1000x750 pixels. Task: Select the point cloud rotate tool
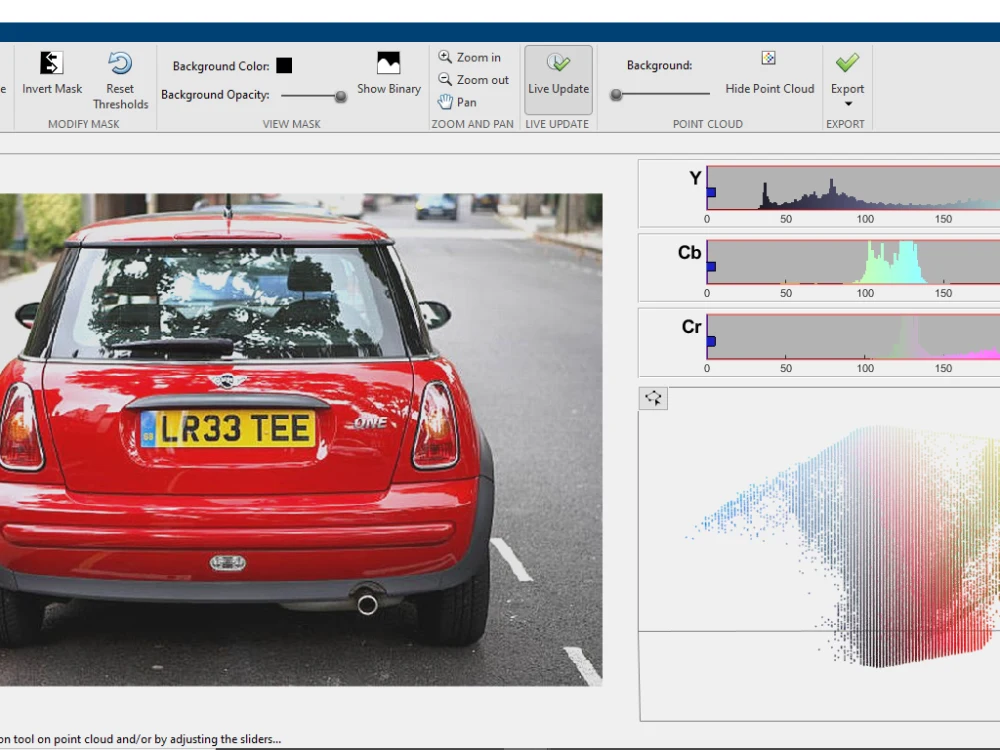[653, 398]
